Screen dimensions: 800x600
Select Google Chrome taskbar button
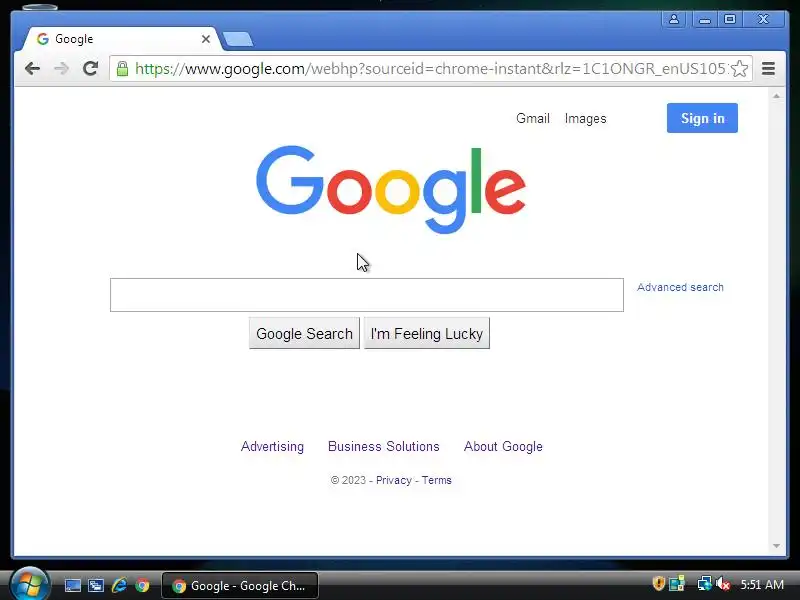click(x=240, y=586)
